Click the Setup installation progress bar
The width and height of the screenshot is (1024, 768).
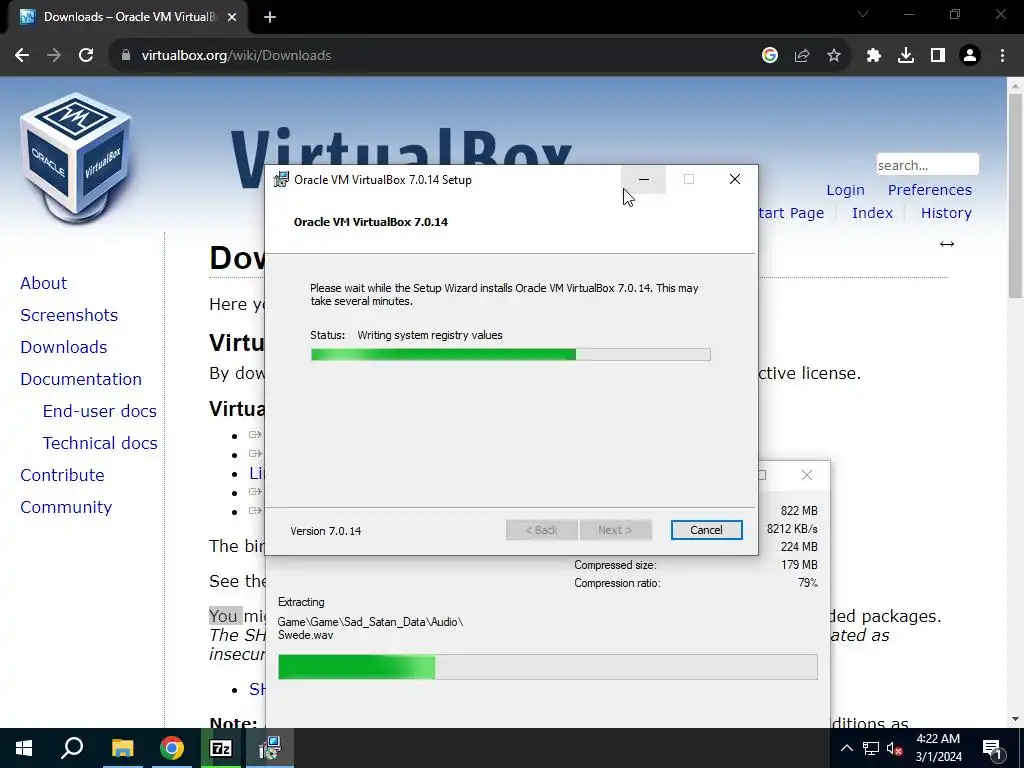click(511, 355)
